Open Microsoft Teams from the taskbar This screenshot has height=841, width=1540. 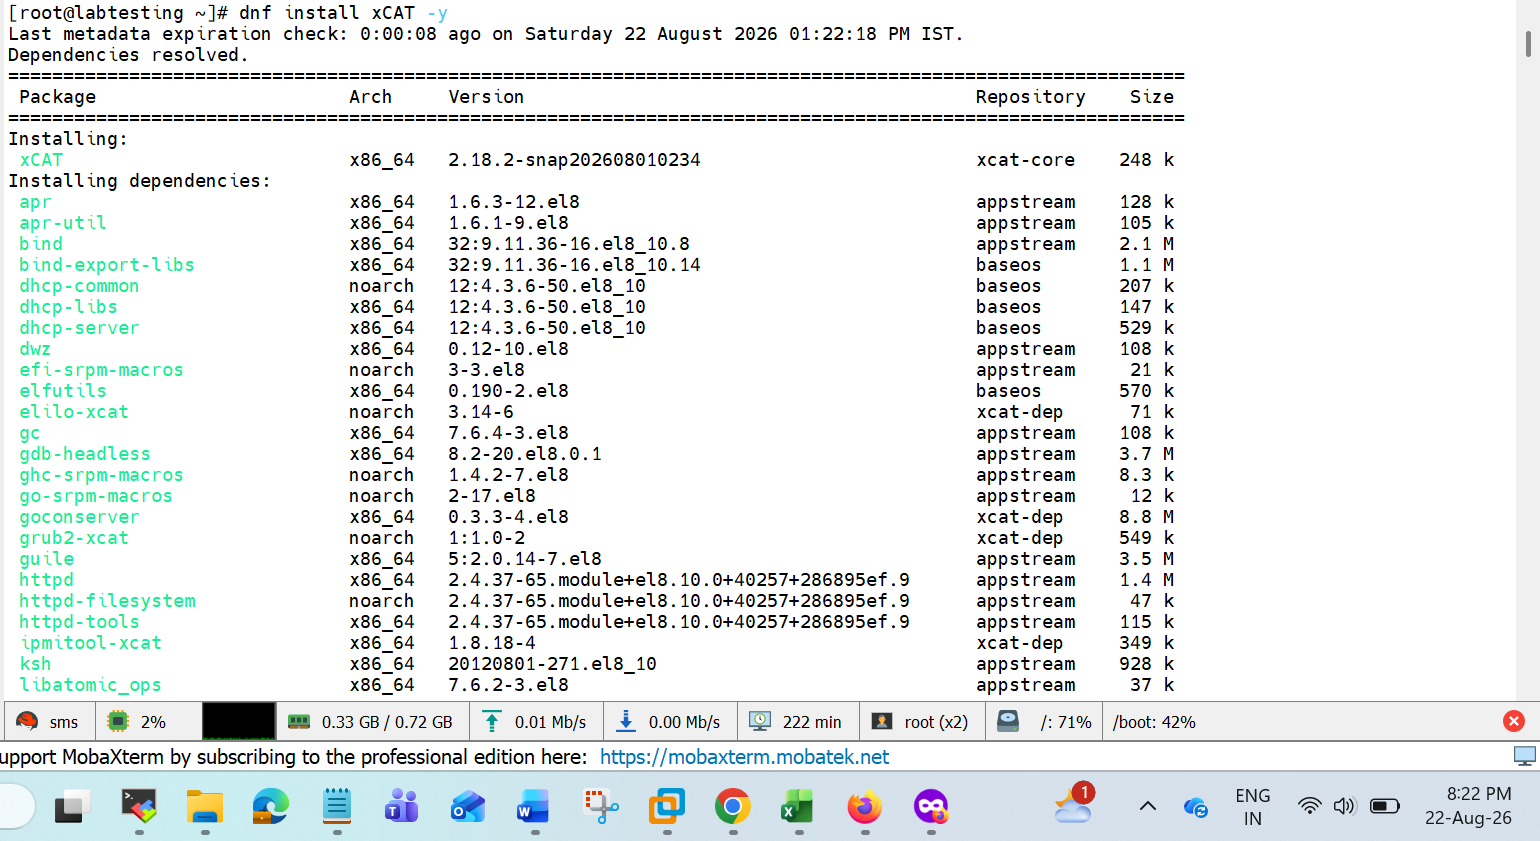point(401,806)
